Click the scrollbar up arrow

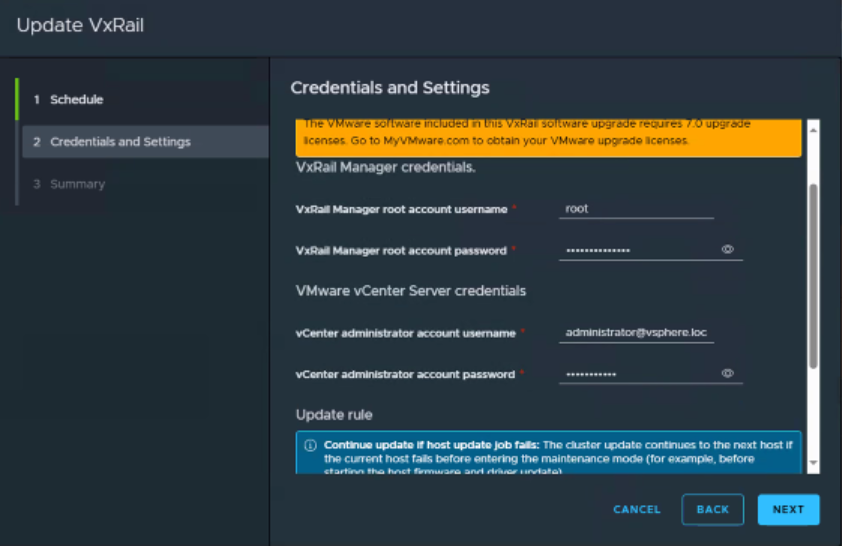click(813, 128)
